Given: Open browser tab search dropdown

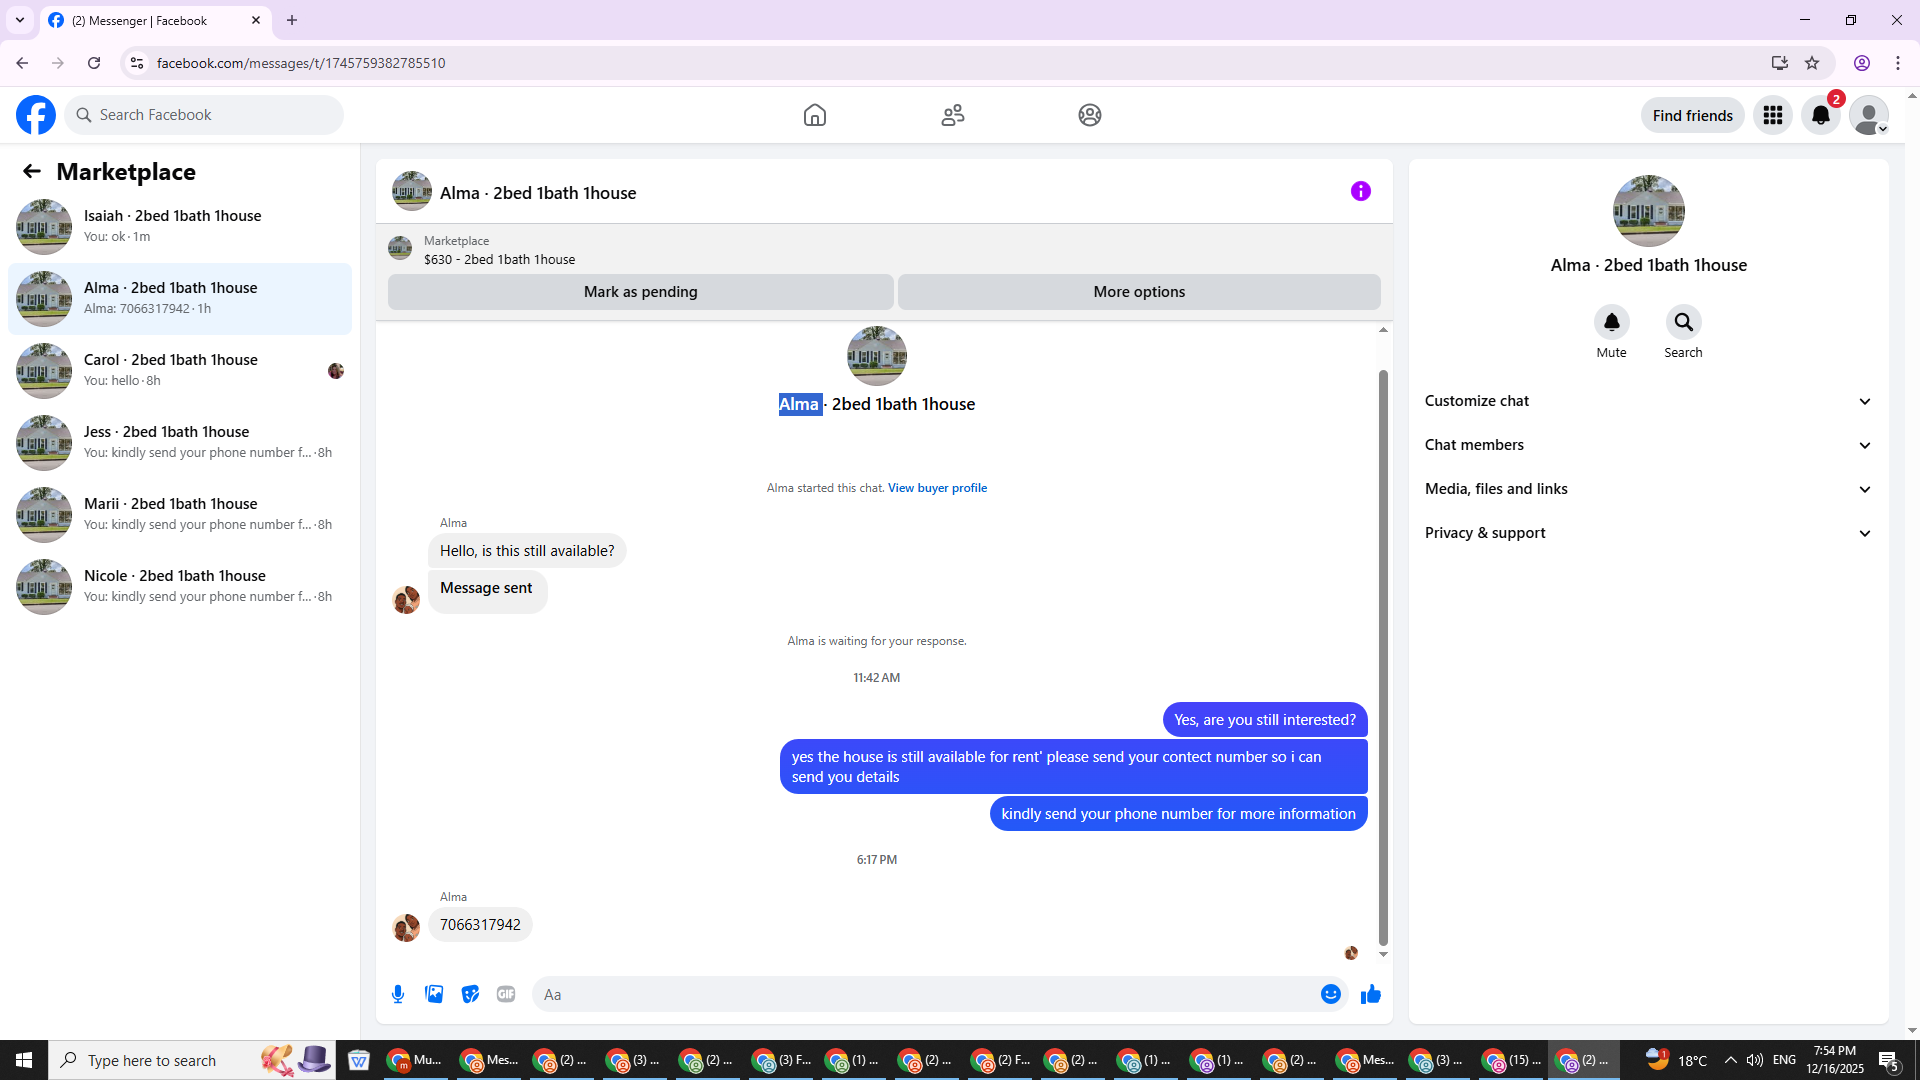Looking at the screenshot, I should point(20,20).
